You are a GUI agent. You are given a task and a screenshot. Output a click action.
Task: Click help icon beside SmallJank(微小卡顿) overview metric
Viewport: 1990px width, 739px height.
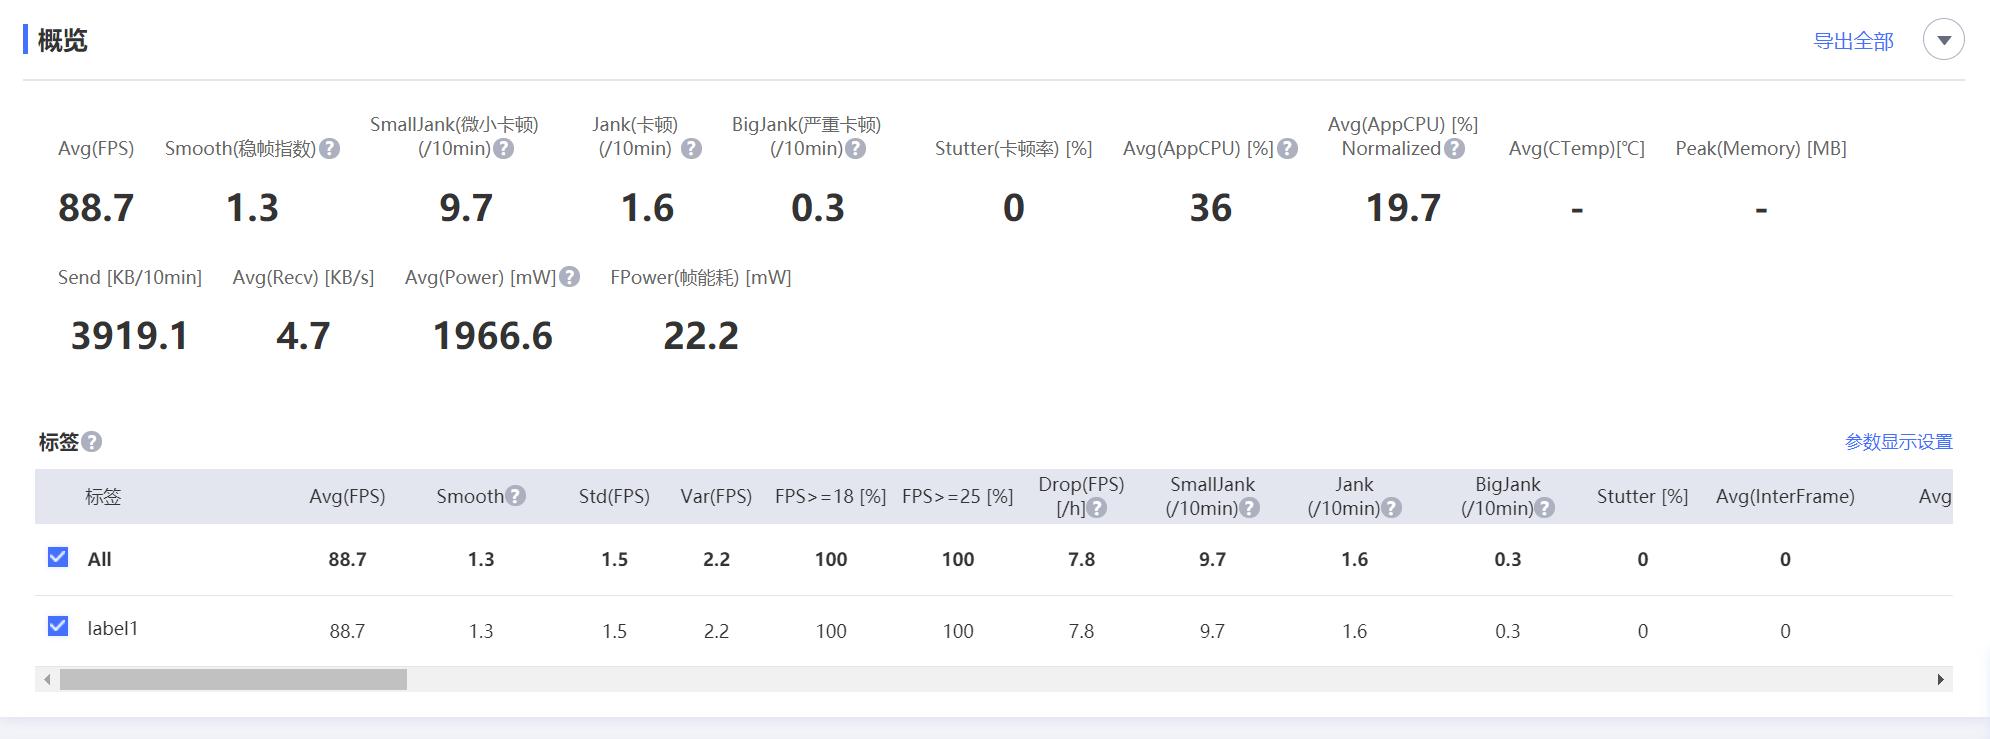(504, 149)
